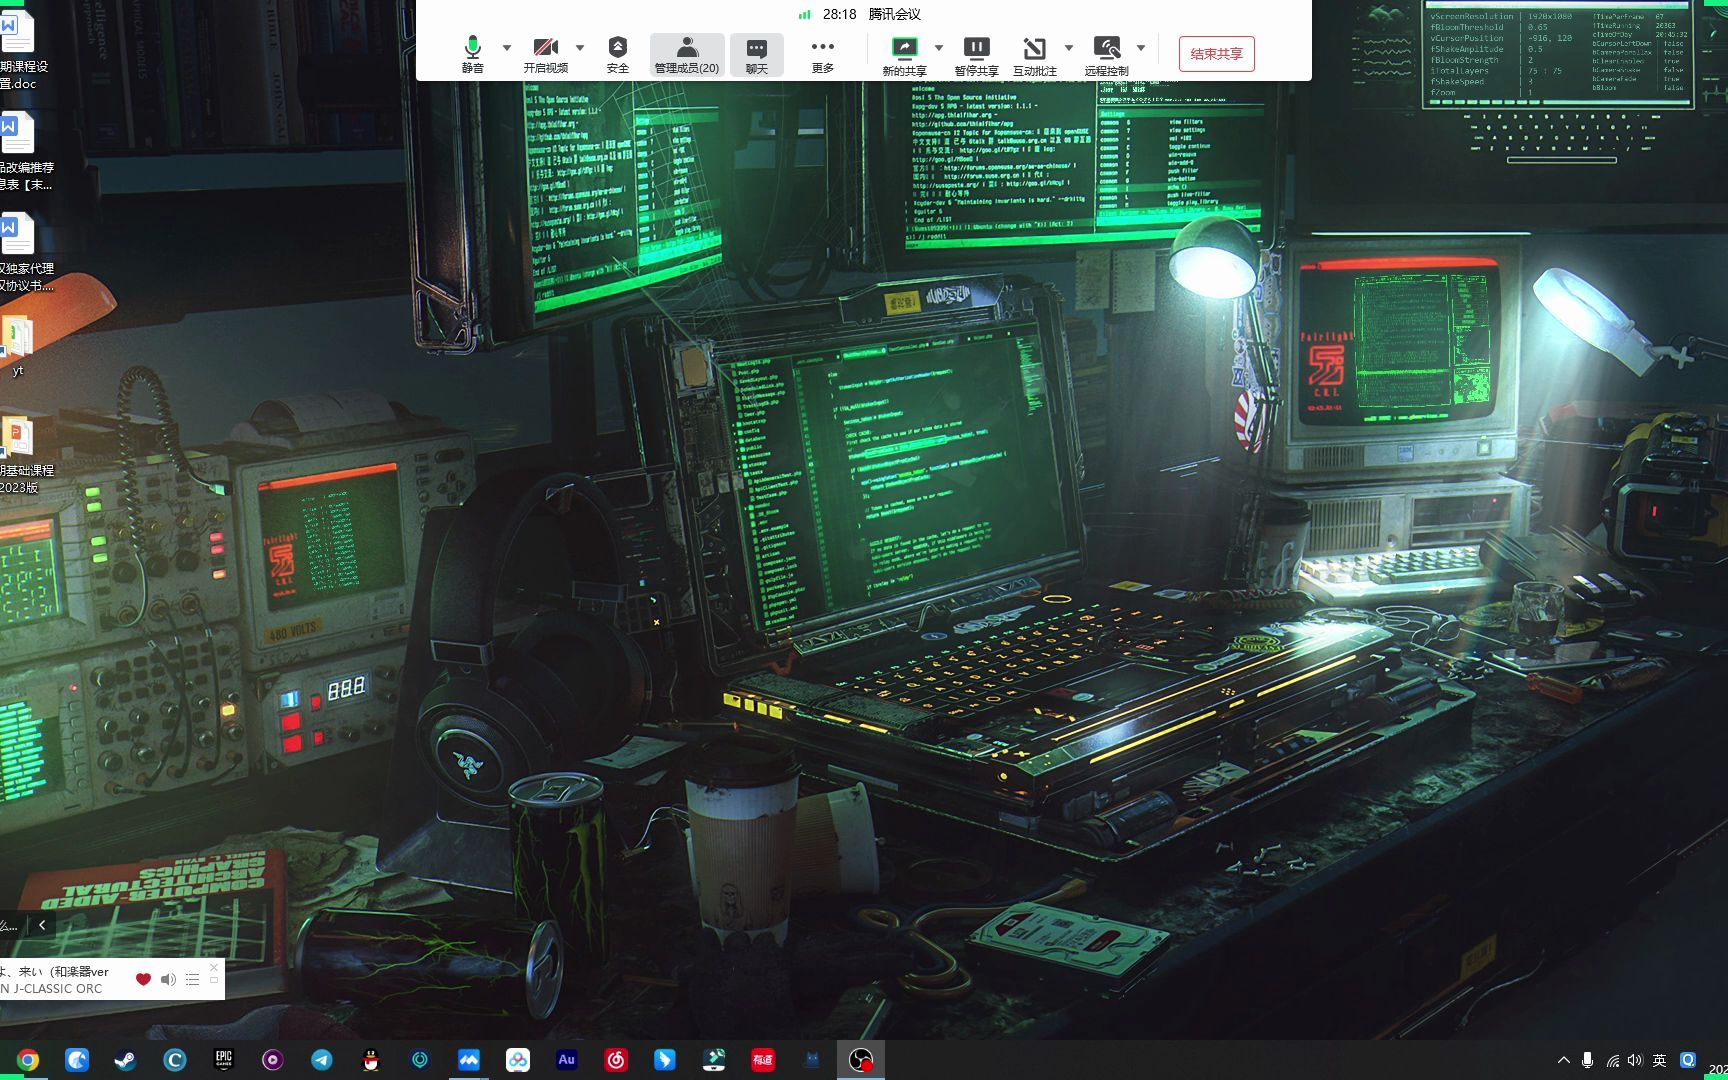Open Telegram from the taskbar

pos(322,1060)
